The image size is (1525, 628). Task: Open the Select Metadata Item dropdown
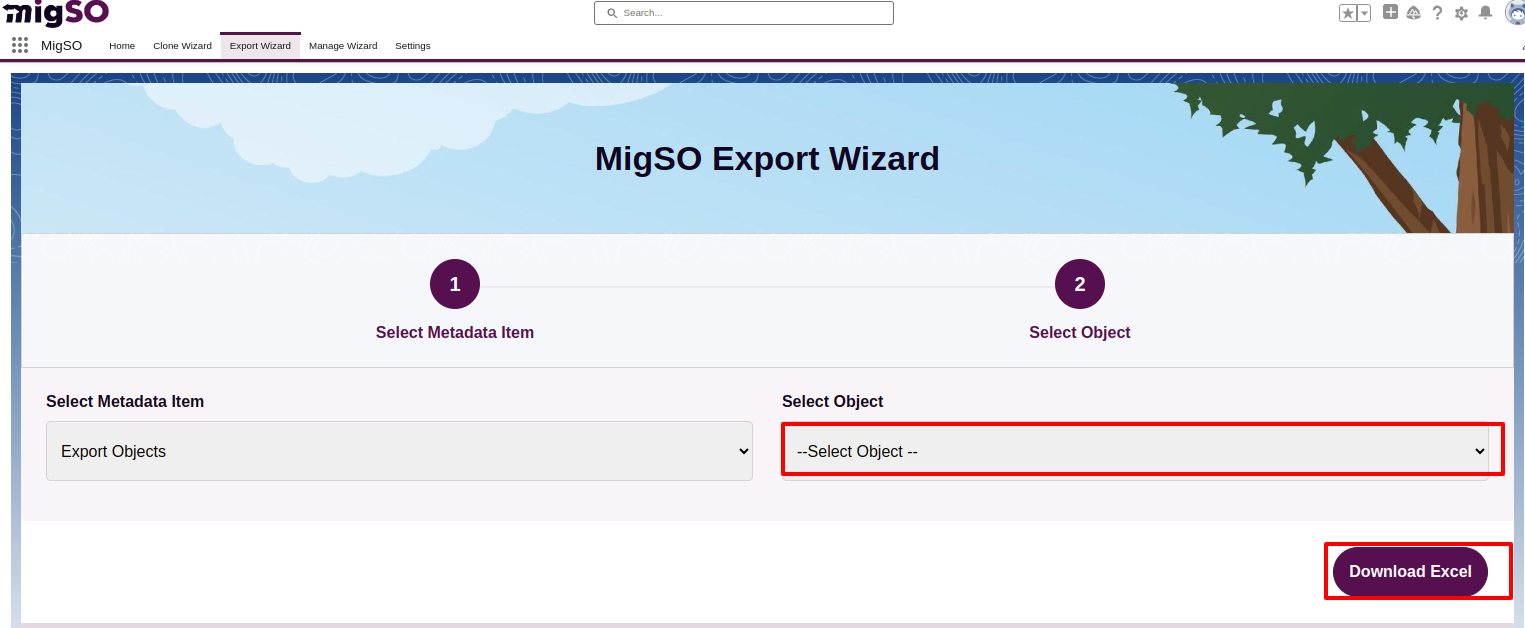399,451
